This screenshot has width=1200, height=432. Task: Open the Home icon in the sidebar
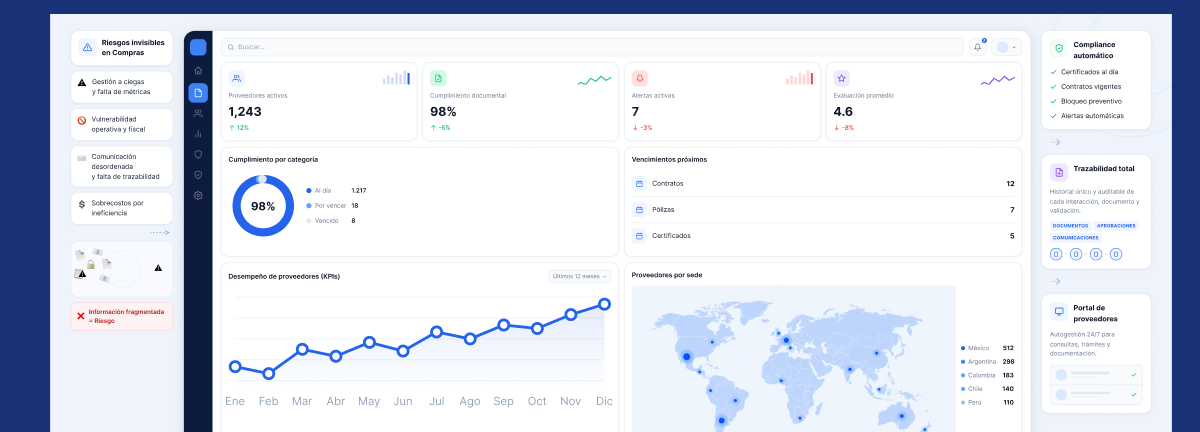198,71
